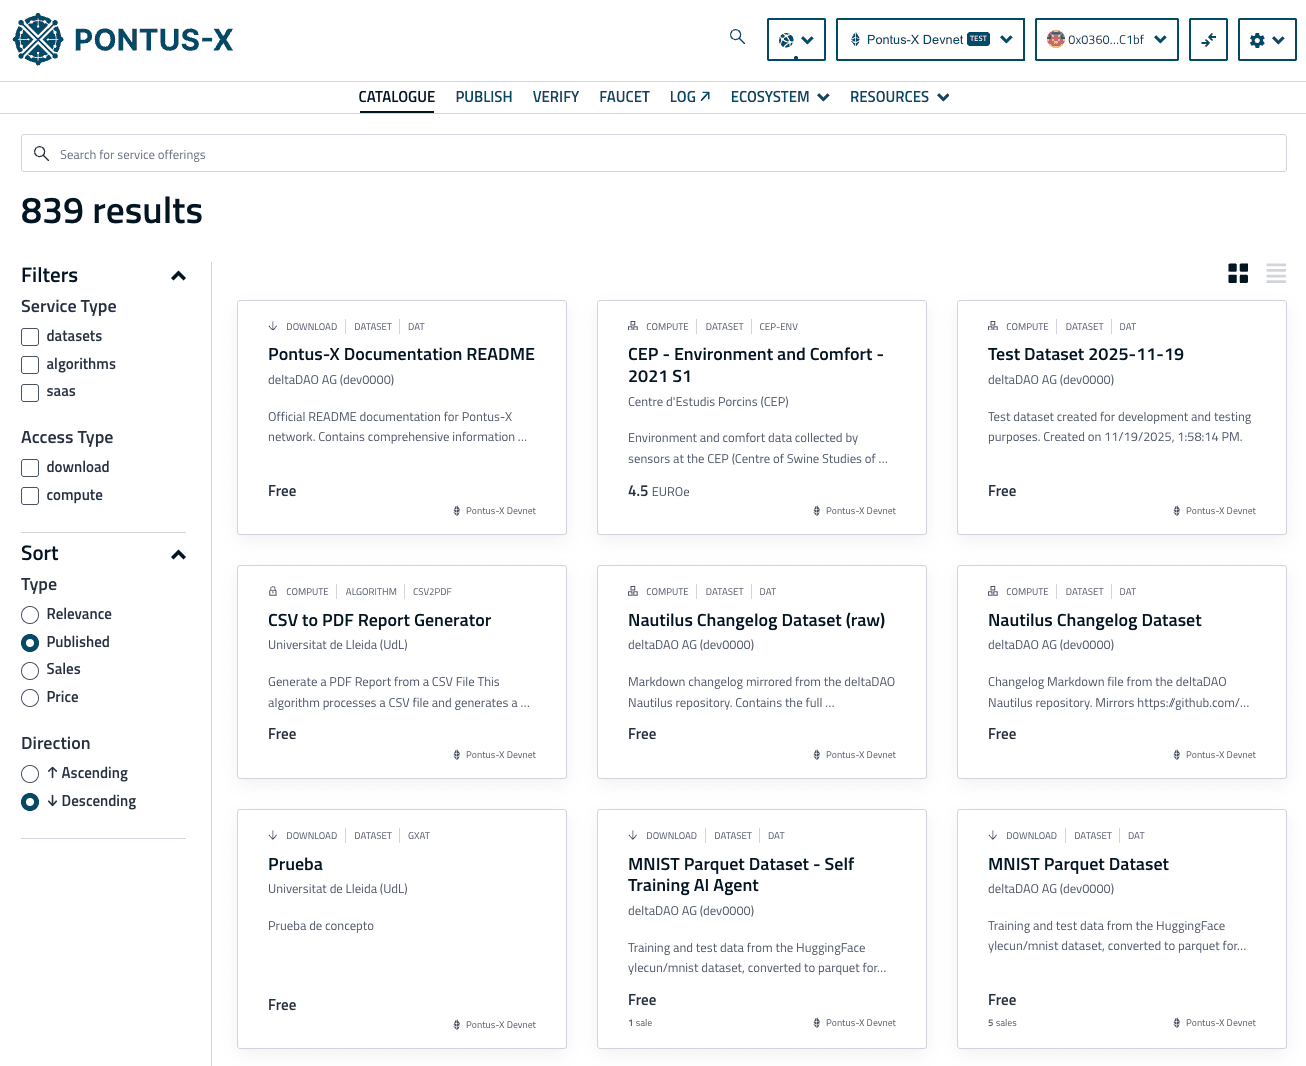Check the compute access type filter

tap(29, 495)
